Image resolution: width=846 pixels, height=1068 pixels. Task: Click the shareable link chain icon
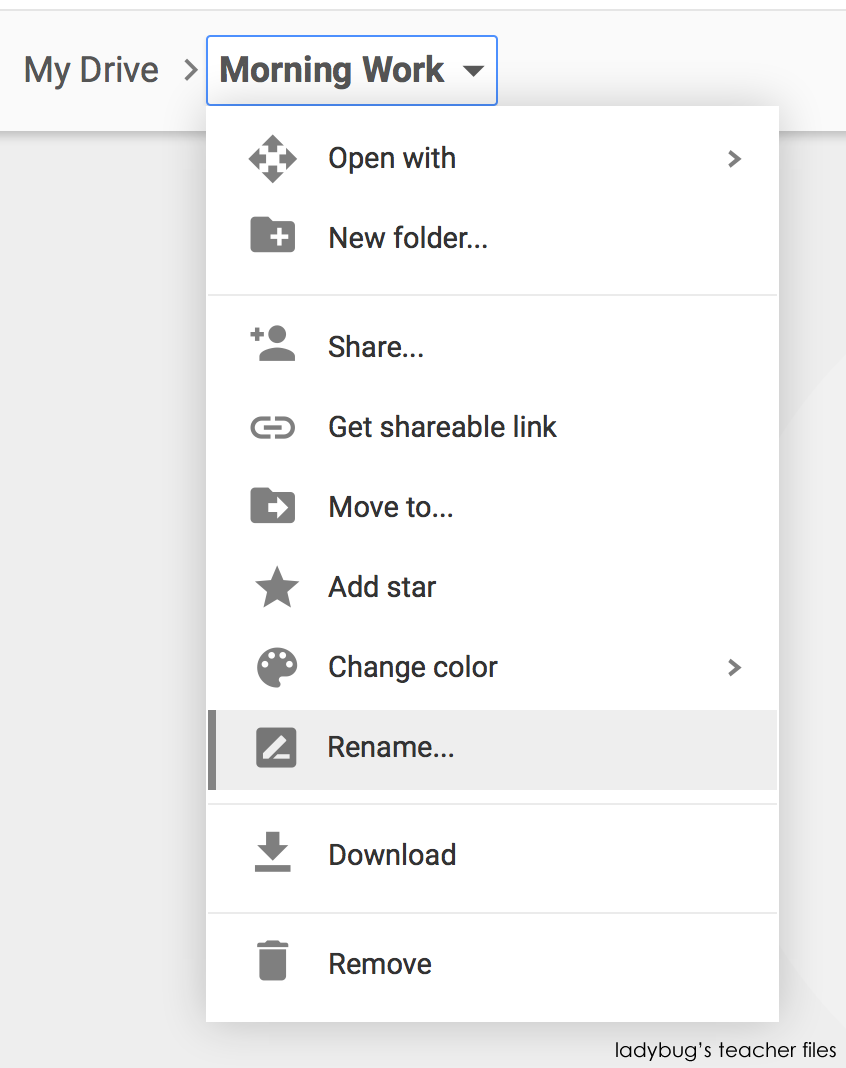point(272,426)
